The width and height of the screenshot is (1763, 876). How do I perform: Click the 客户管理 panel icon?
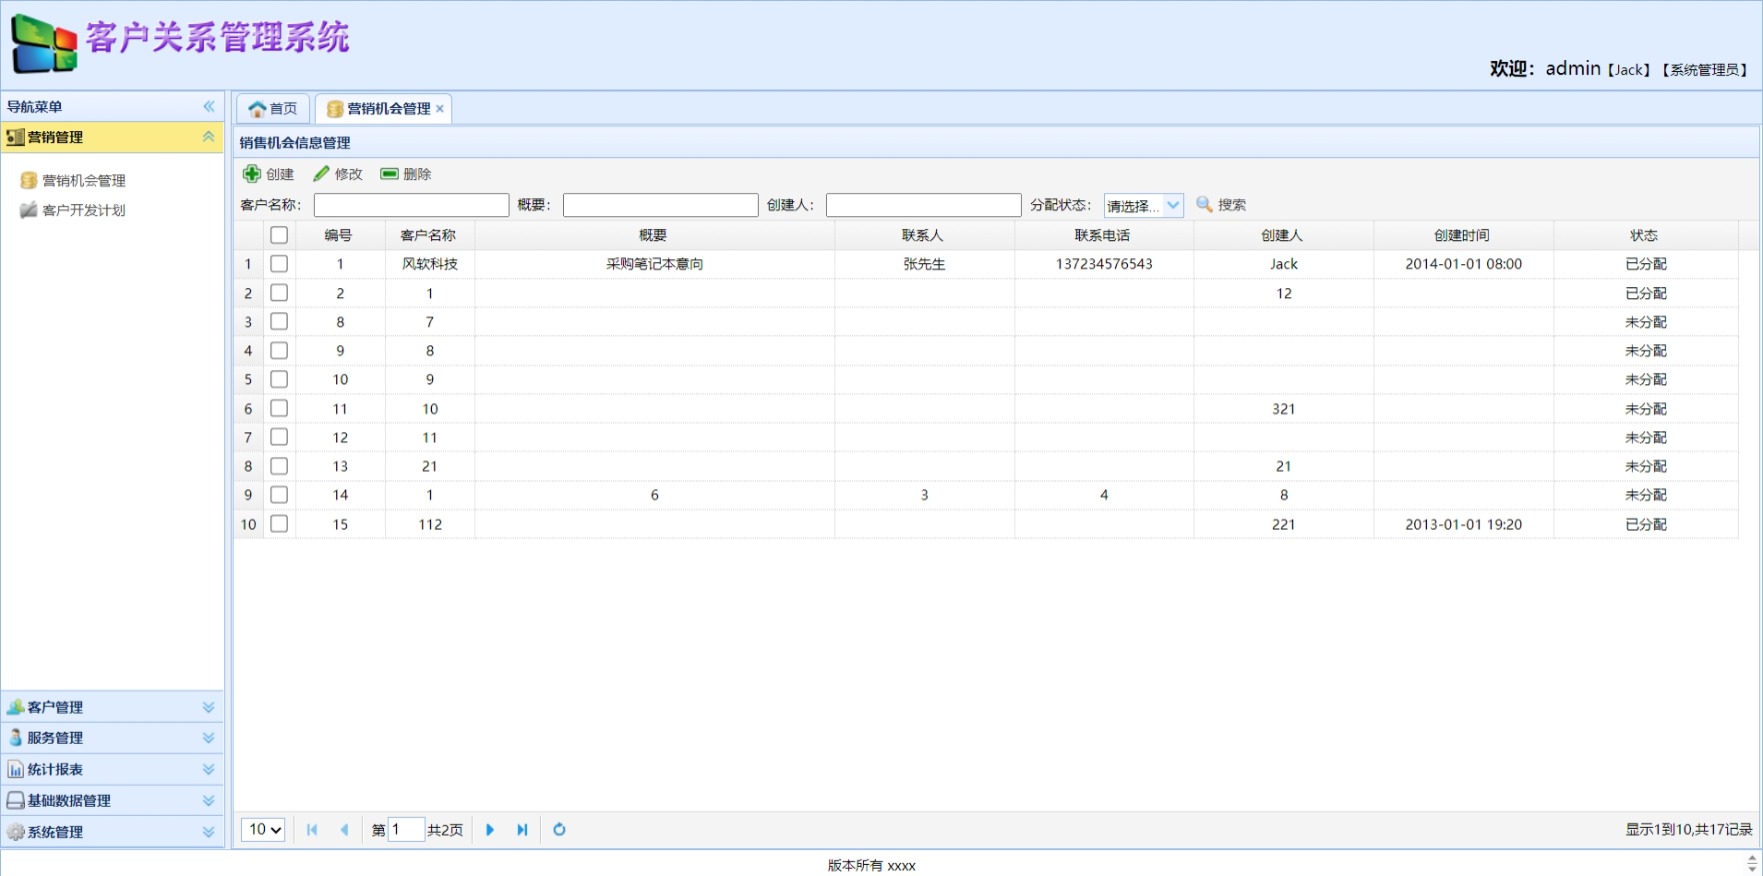(x=15, y=707)
